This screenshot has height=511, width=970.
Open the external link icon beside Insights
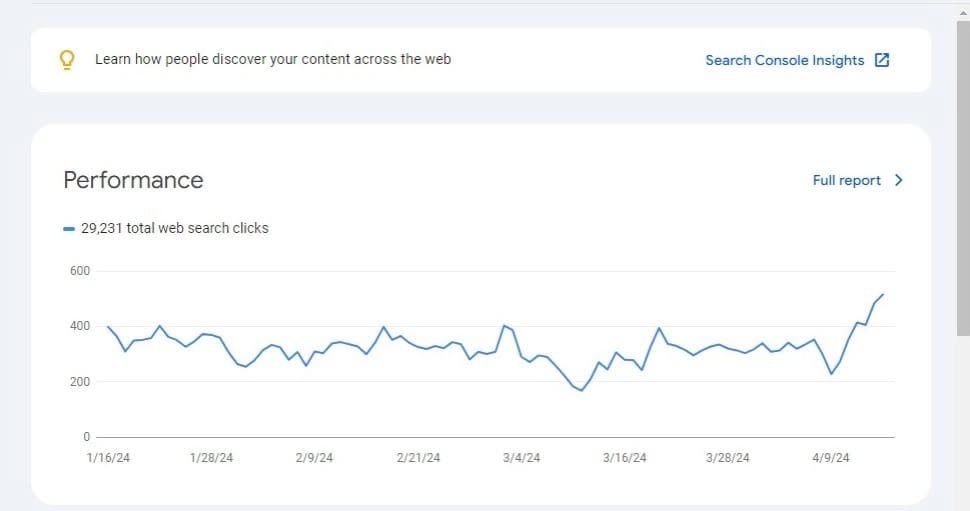(x=882, y=60)
